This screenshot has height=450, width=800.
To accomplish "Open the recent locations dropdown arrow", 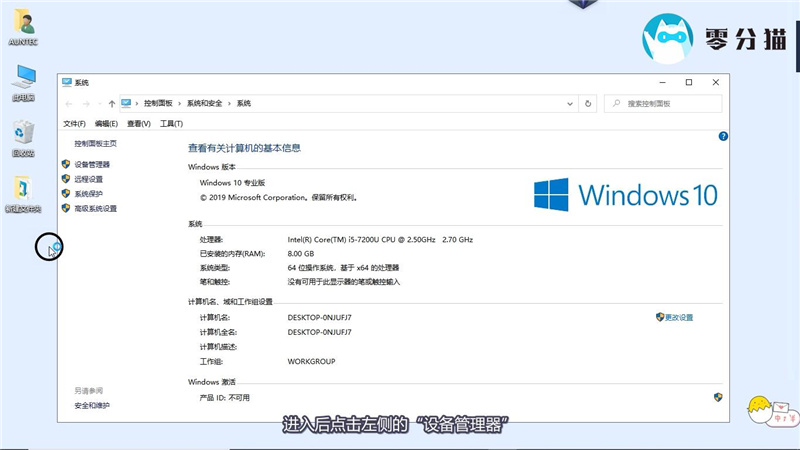I will 99,104.
